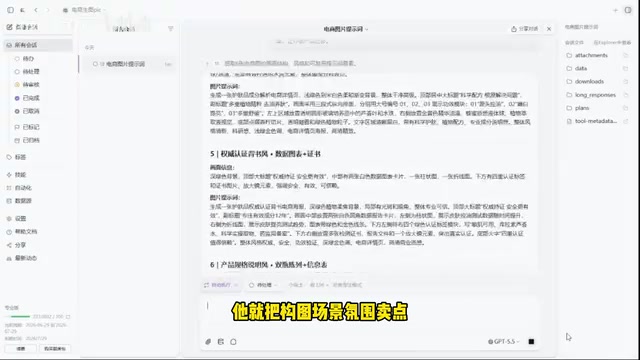Select the yellow 待审核 status filter
This screenshot has width=640, height=360.
(x=31, y=84)
